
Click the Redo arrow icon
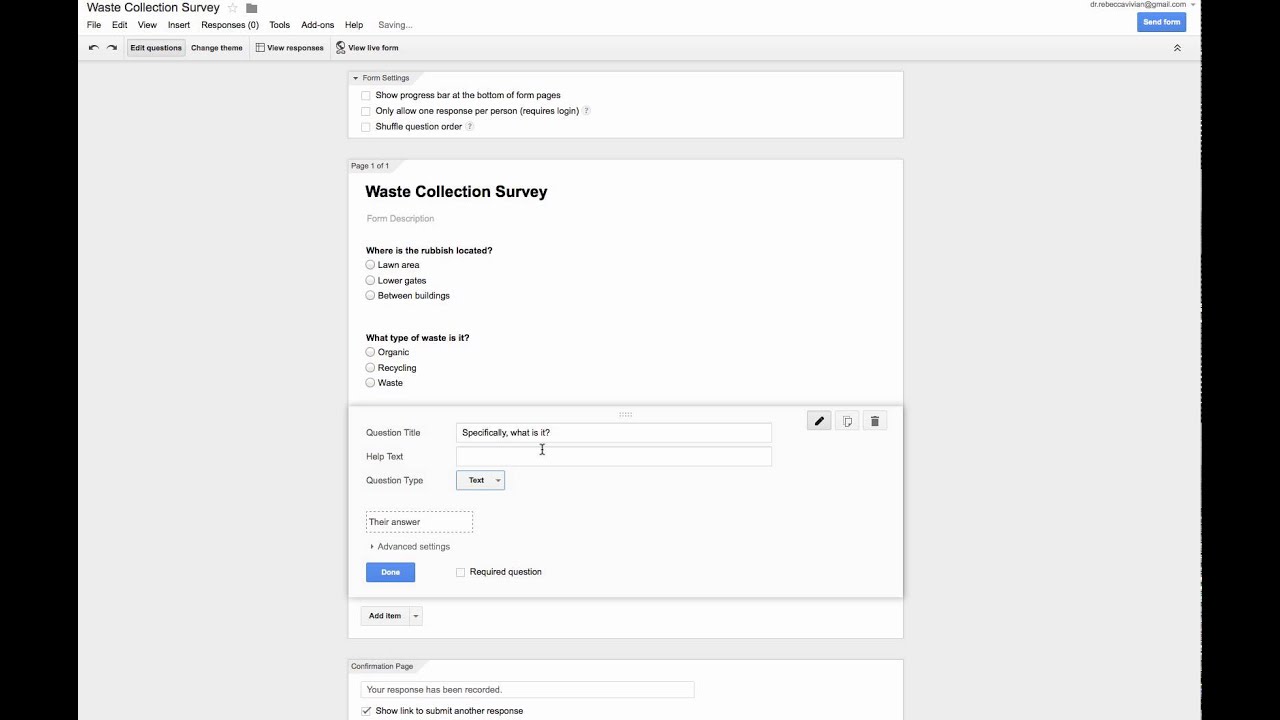click(x=111, y=48)
